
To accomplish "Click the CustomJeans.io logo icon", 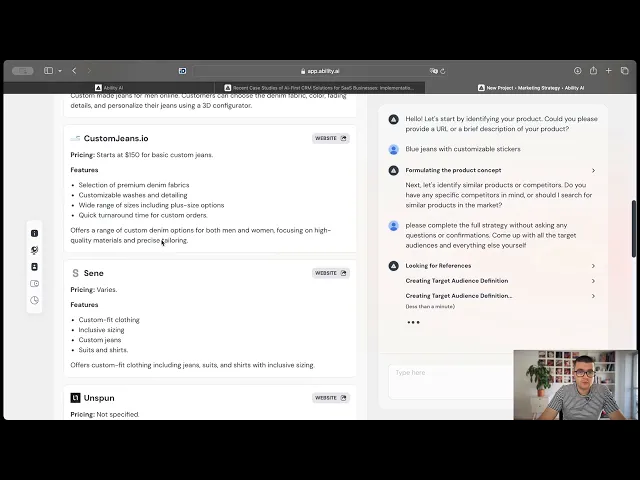I will 75,138.
